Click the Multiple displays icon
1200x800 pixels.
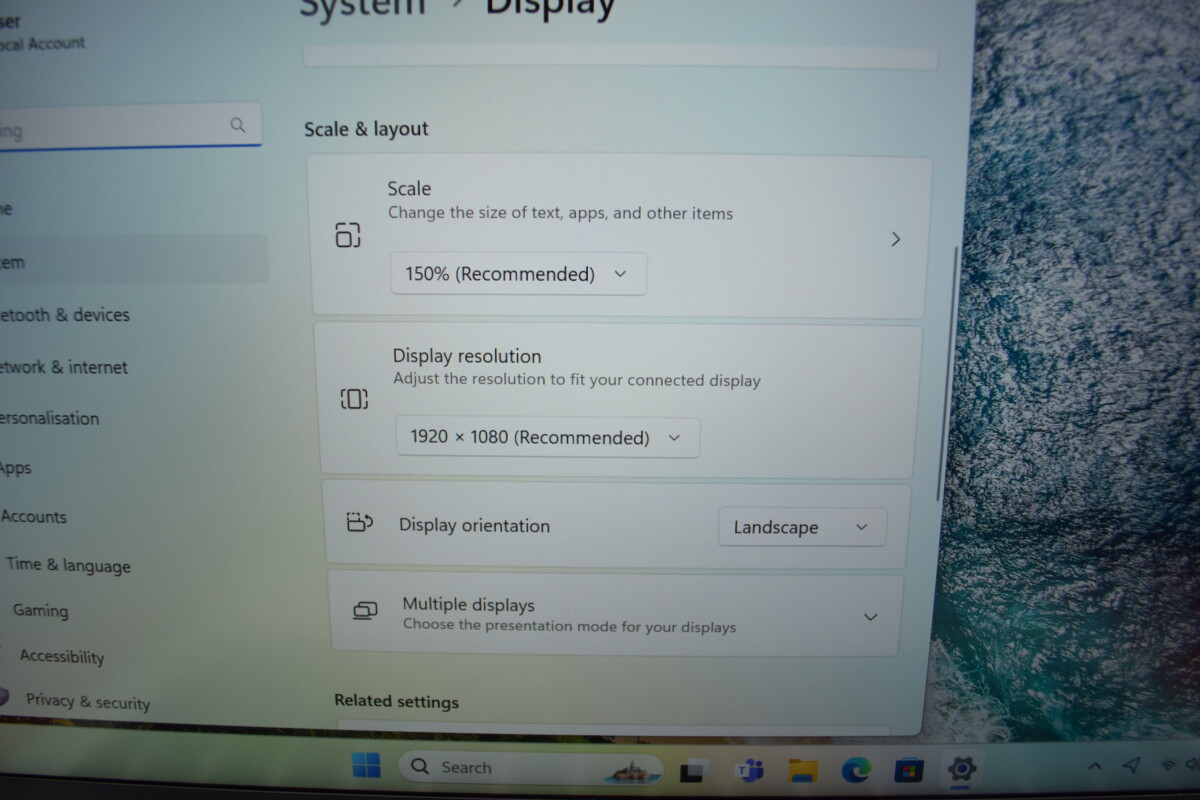pyautogui.click(x=366, y=610)
